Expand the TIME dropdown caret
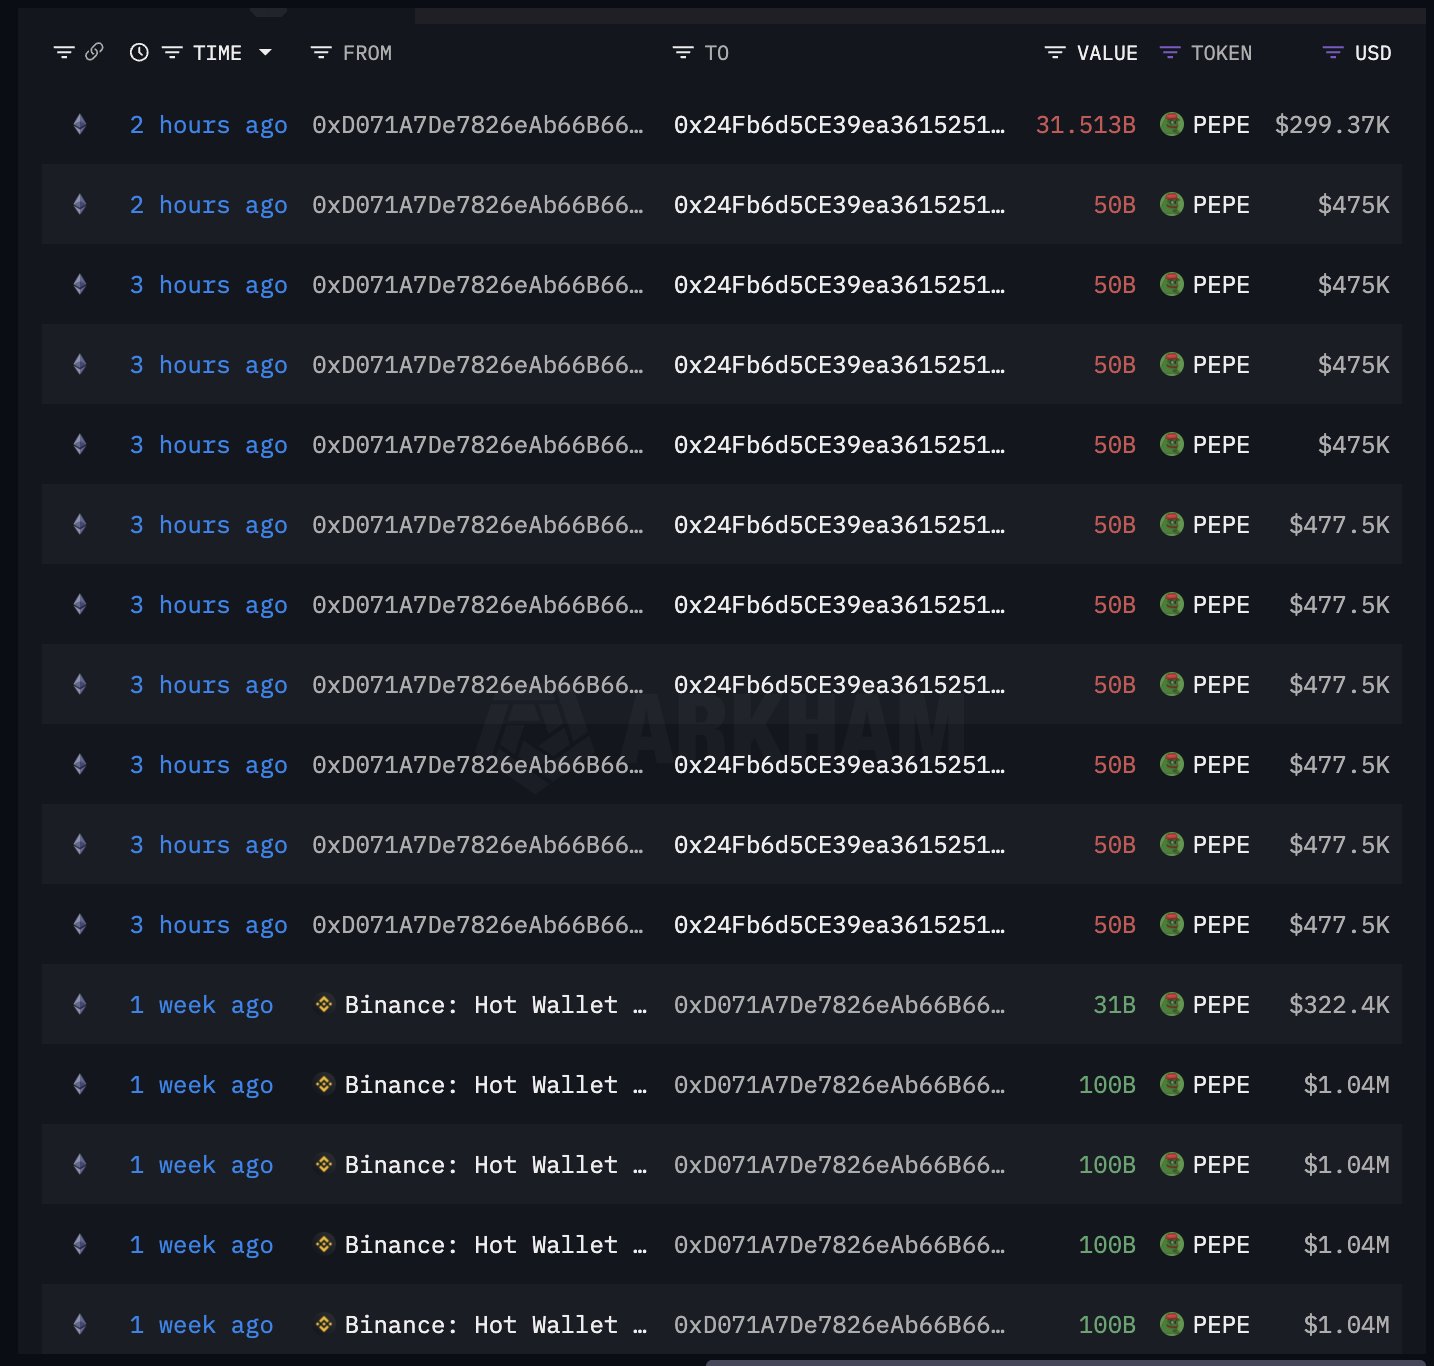Image resolution: width=1434 pixels, height=1366 pixels. point(265,53)
